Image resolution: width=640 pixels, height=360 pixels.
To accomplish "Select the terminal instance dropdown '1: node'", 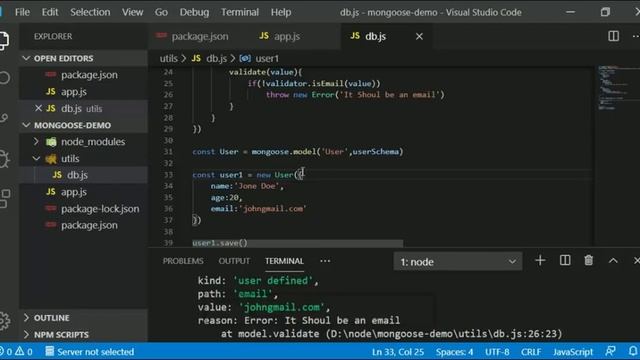I will point(458,262).
